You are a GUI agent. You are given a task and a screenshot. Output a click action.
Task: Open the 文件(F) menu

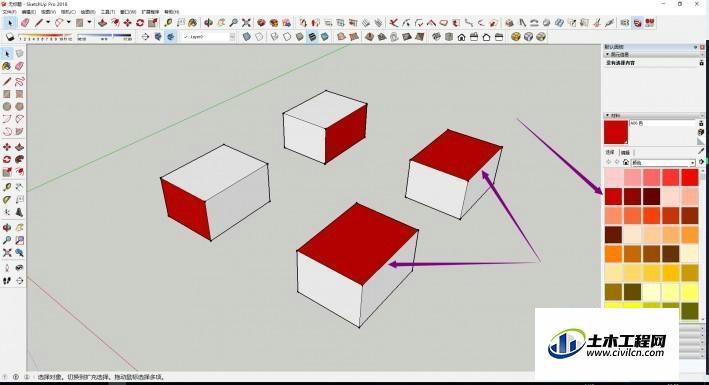pos(9,12)
